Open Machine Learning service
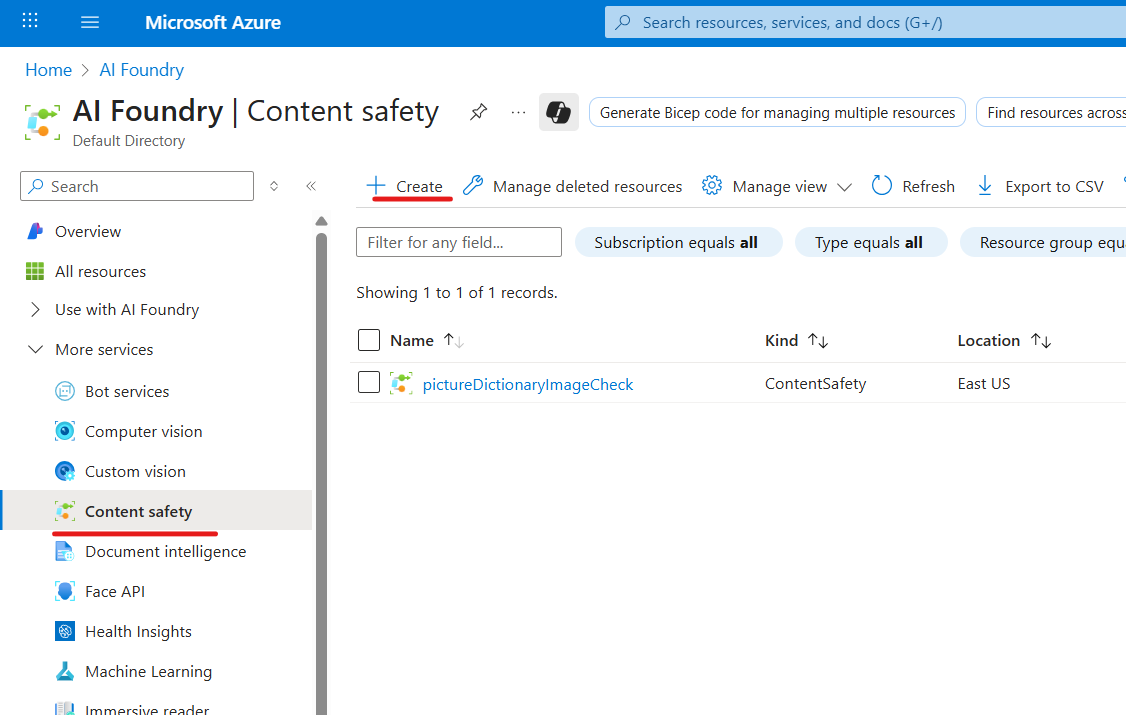 click(149, 671)
